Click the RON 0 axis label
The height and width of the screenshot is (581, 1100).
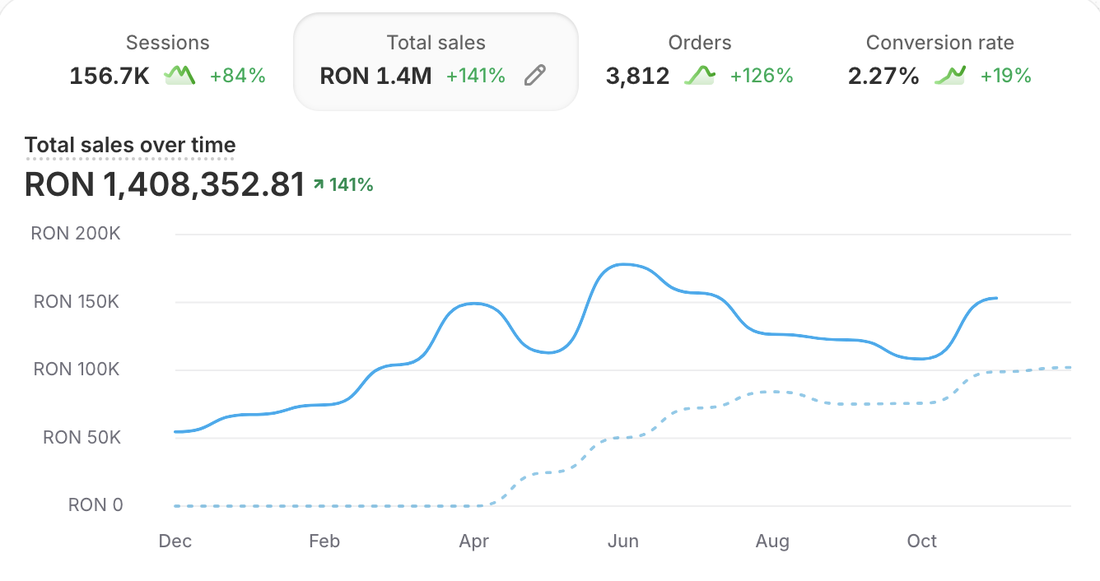point(95,505)
